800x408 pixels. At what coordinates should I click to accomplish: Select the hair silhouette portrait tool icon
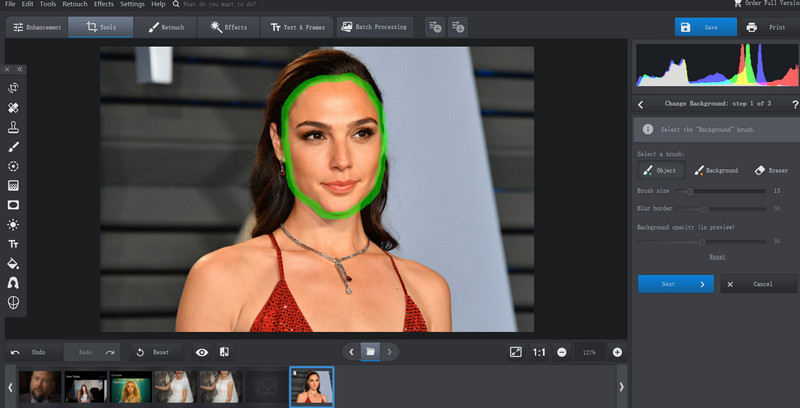click(13, 283)
